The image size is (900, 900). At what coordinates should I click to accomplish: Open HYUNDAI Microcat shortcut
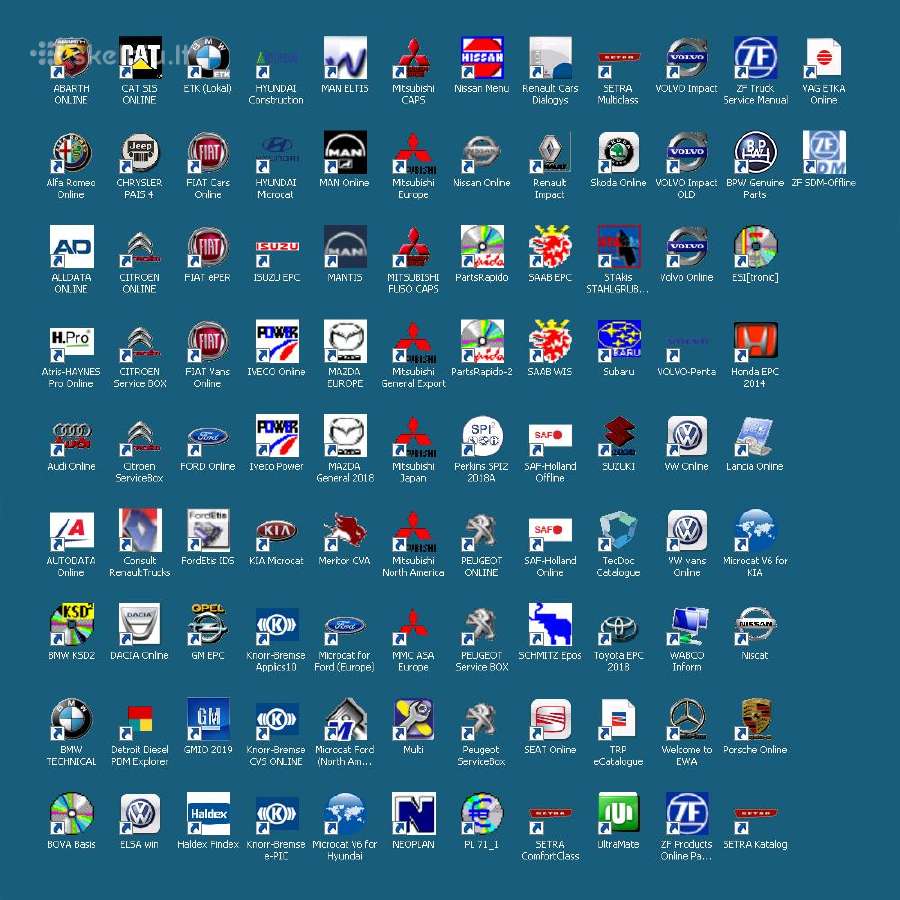276,152
